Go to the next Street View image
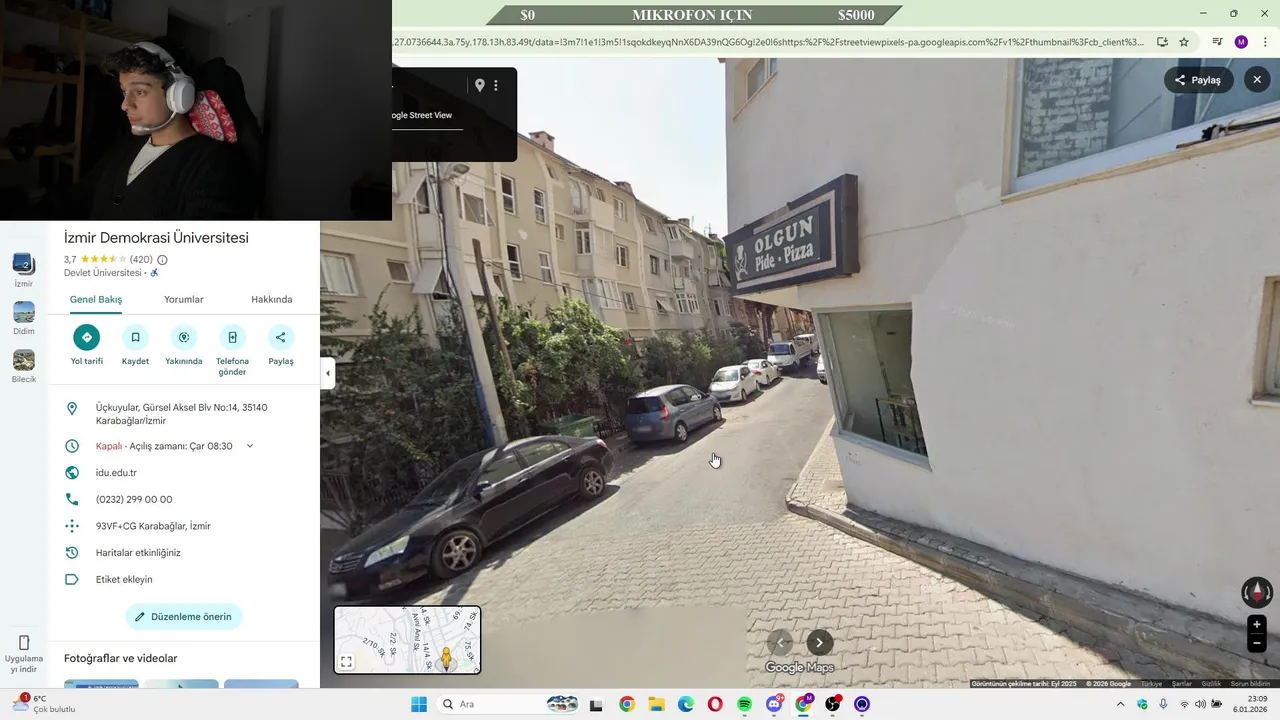This screenshot has height=720, width=1280. pyautogui.click(x=819, y=643)
